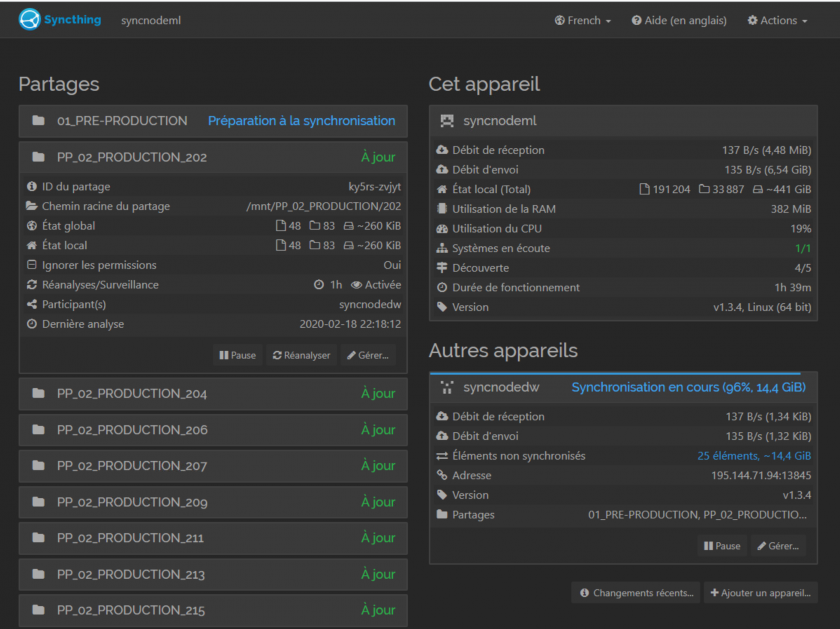Open Aide (en anglais) help link
840x629 pixels.
[679, 20]
